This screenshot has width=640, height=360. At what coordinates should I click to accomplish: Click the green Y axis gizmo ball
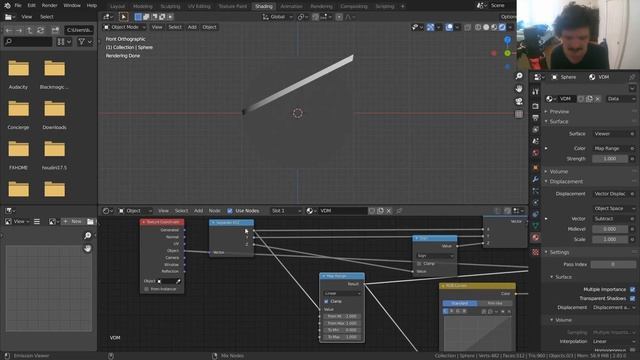[507, 53]
